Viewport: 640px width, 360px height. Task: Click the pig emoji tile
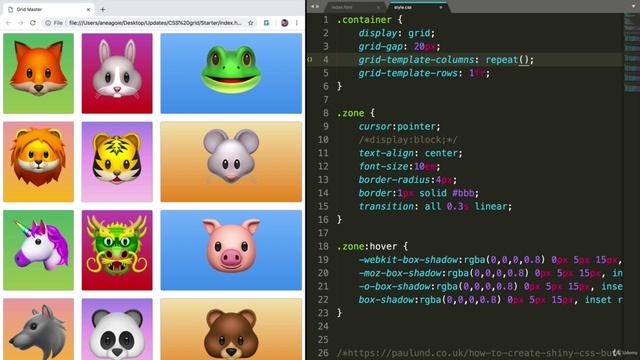(231, 250)
